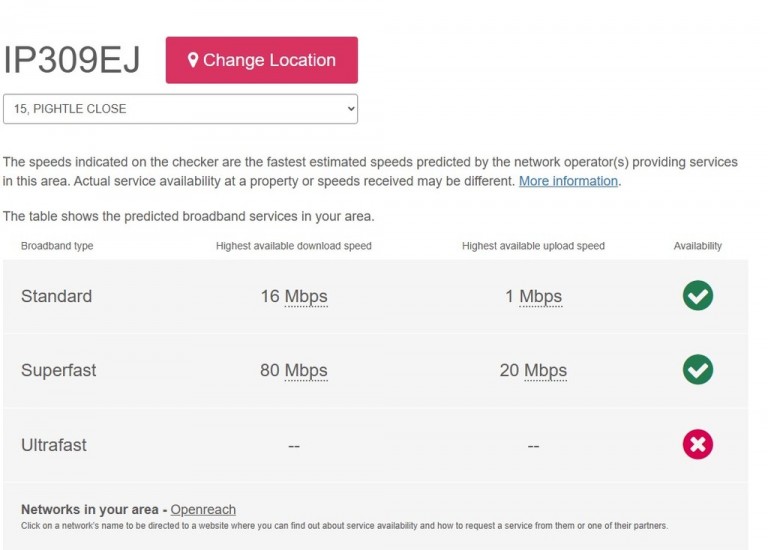Click the 80 Mbps Superfast download speed
768x550 pixels.
294,370
